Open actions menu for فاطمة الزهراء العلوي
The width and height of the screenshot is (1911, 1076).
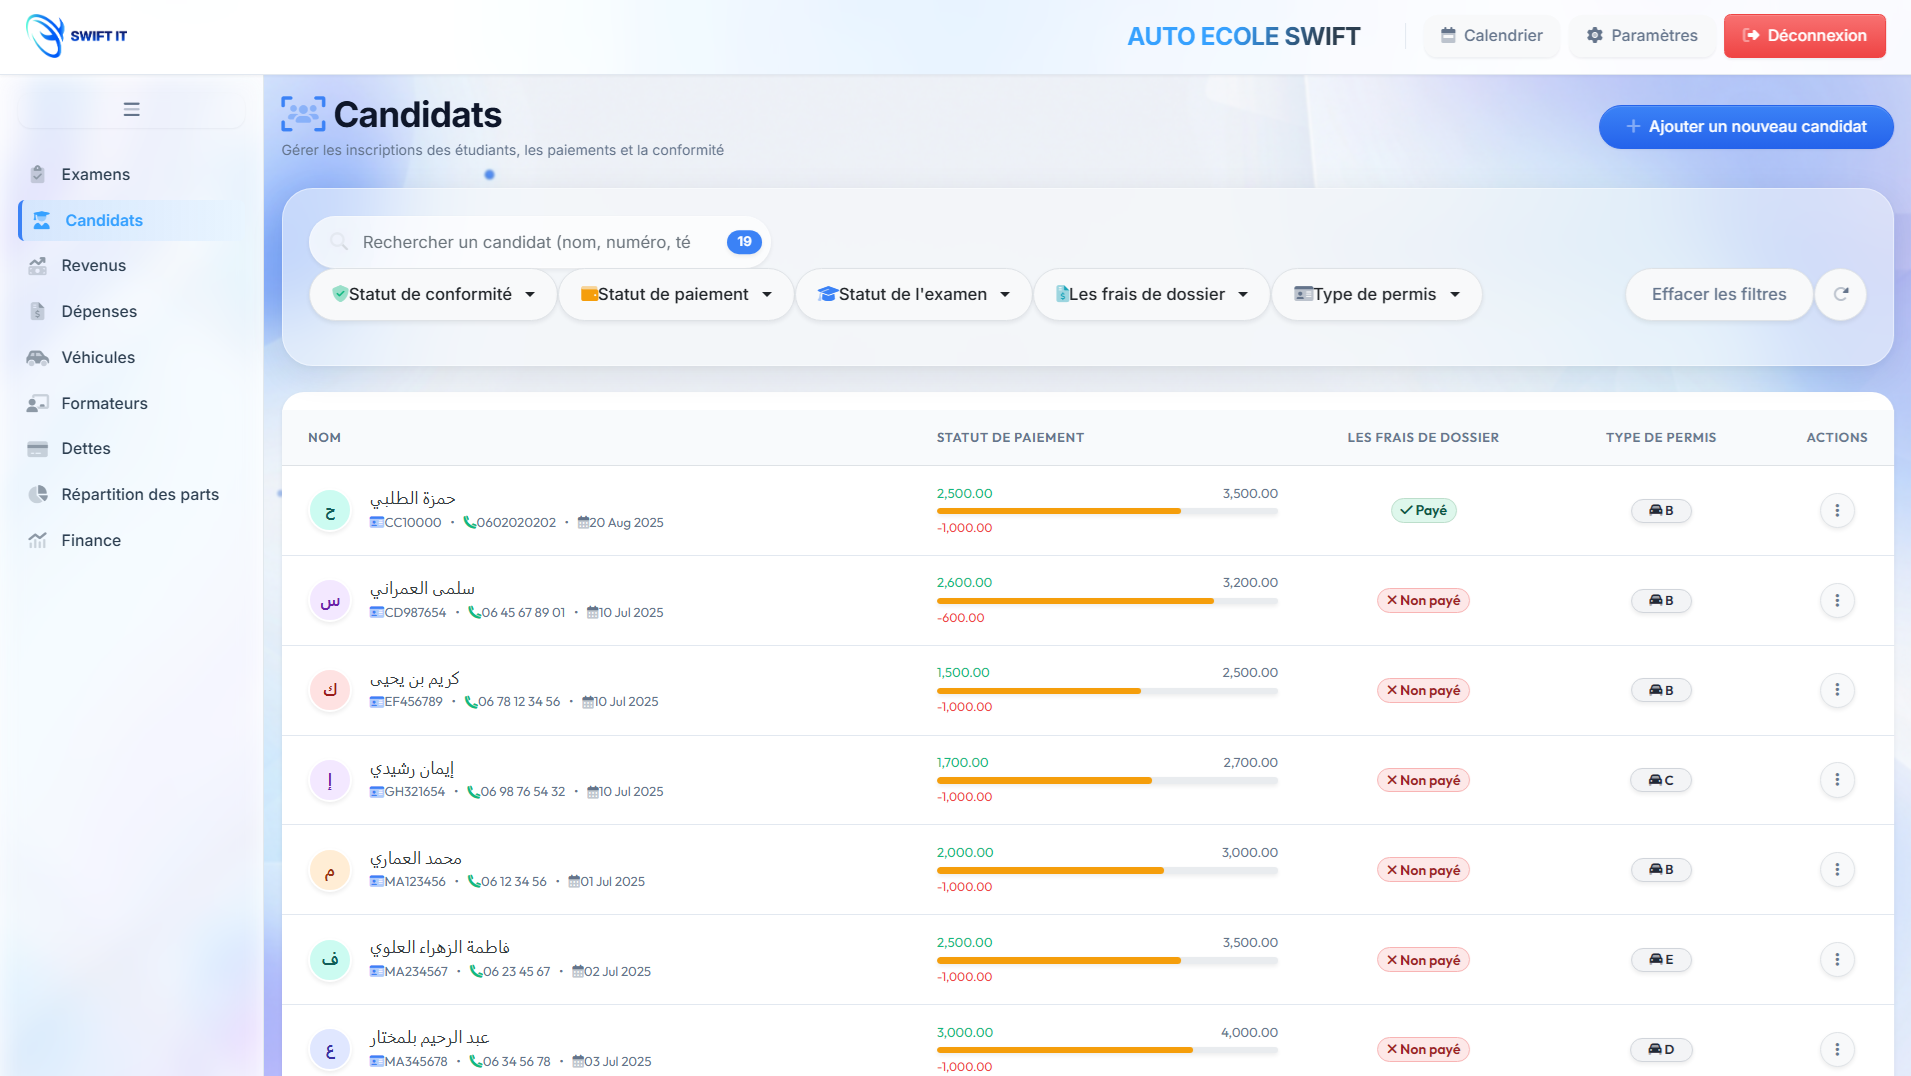tap(1836, 960)
